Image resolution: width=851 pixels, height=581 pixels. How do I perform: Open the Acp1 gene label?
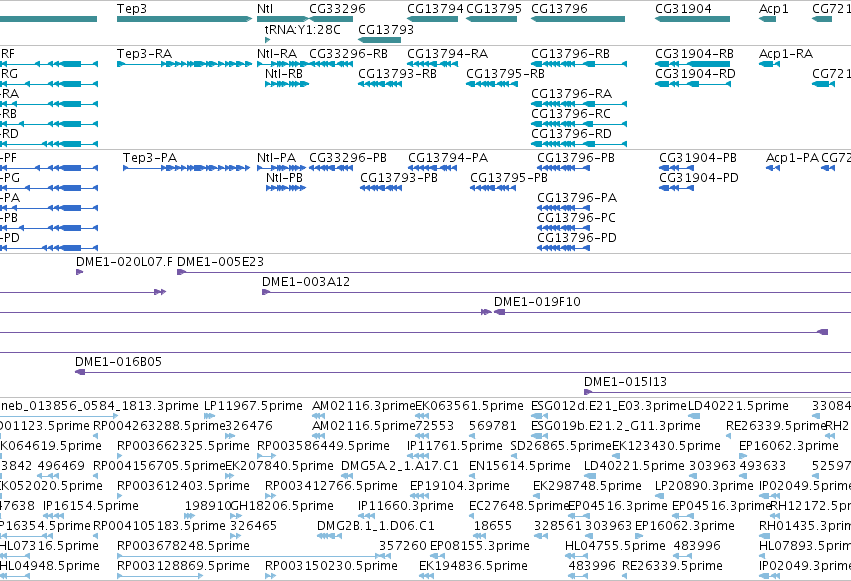click(773, 9)
